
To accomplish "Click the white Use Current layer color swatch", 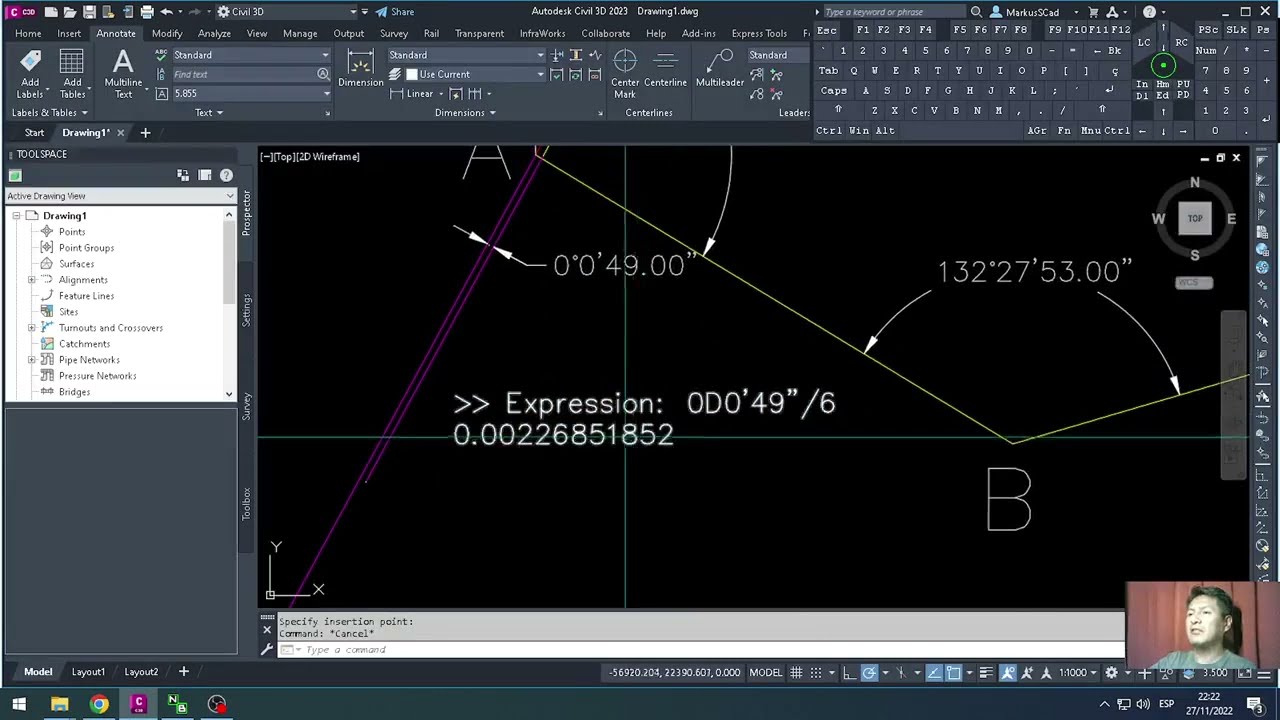I will click(x=411, y=75).
